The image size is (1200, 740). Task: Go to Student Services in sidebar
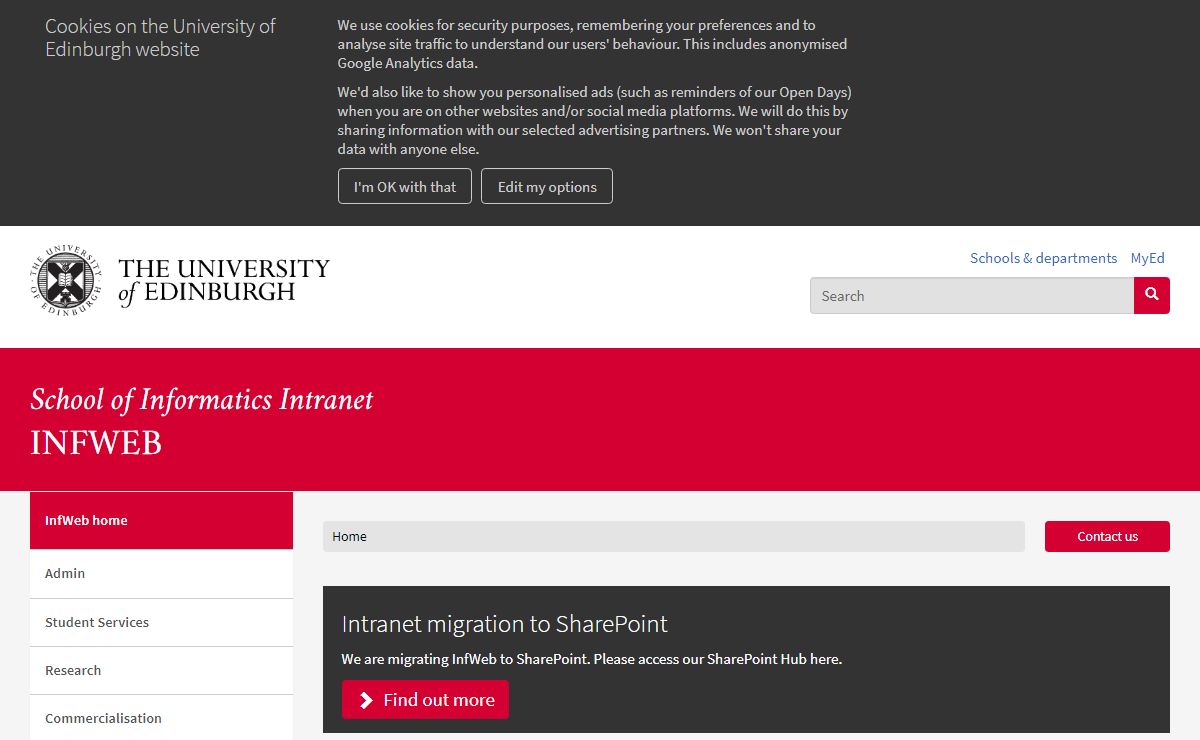click(x=161, y=622)
